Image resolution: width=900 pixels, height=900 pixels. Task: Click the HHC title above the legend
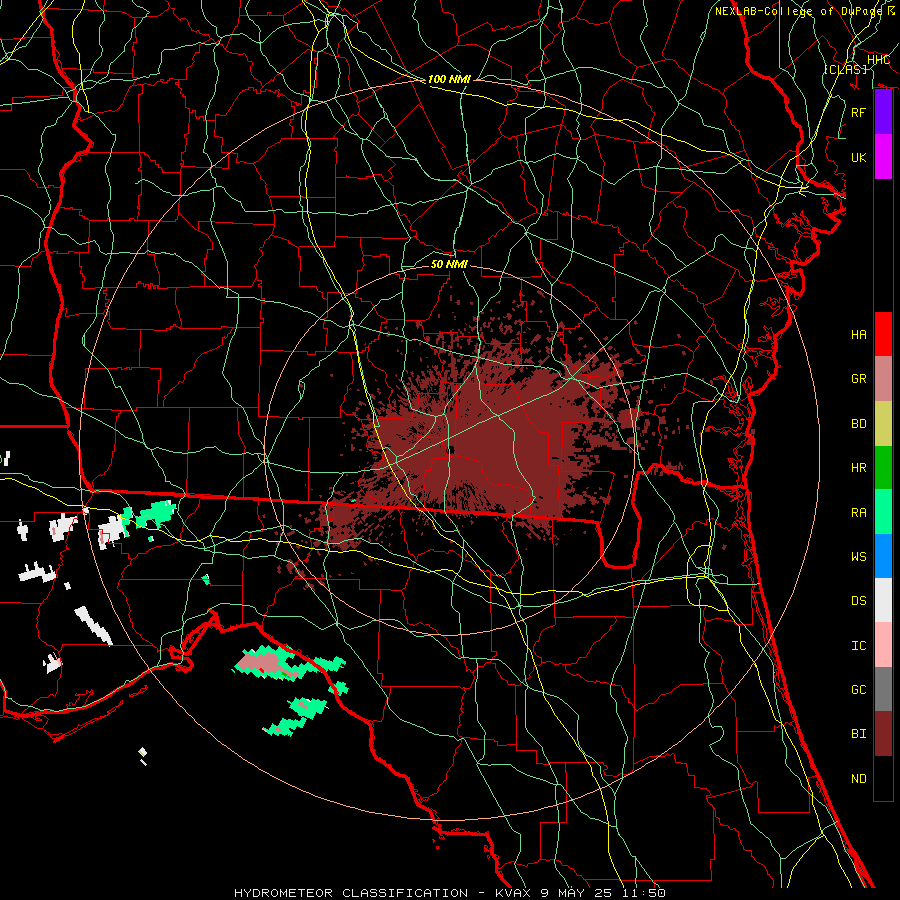pyautogui.click(x=878, y=60)
